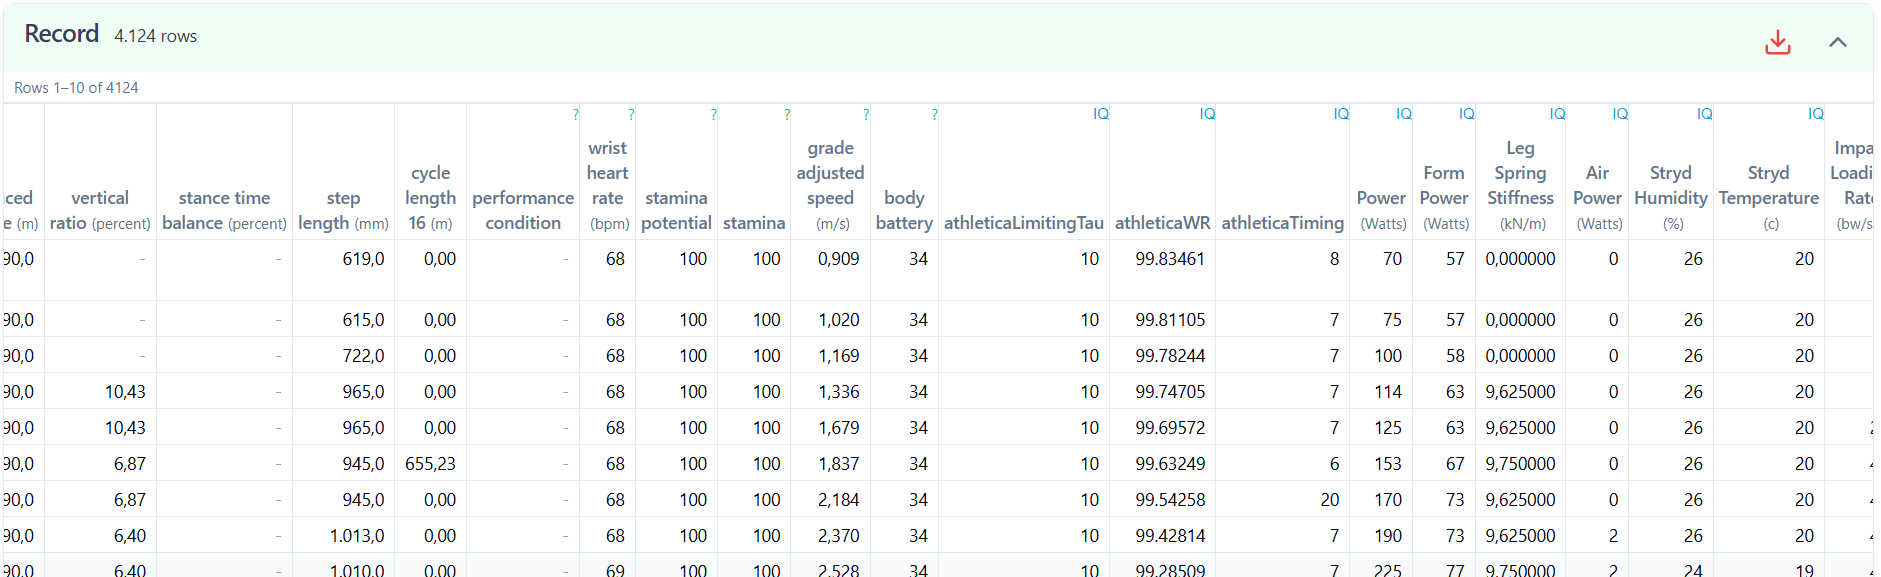Image resolution: width=1881 pixels, height=577 pixels.
Task: Click the question mark above performance condition
Action: pyautogui.click(x=575, y=115)
